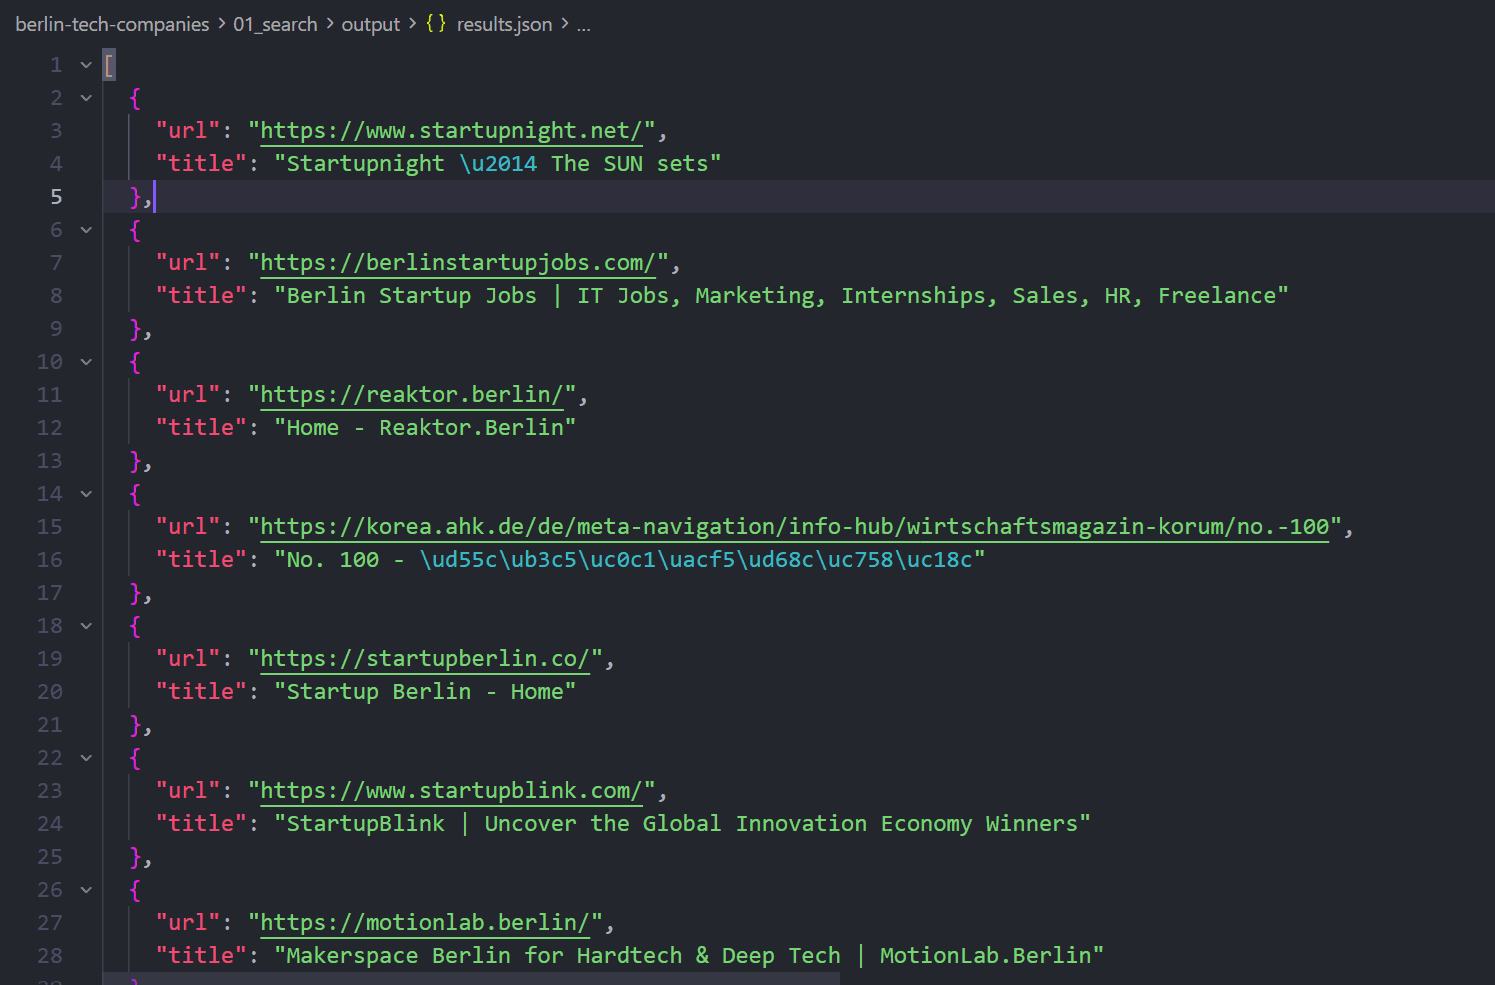Open 01_search breadcrumb segment
1495x985 pixels.
coord(275,24)
